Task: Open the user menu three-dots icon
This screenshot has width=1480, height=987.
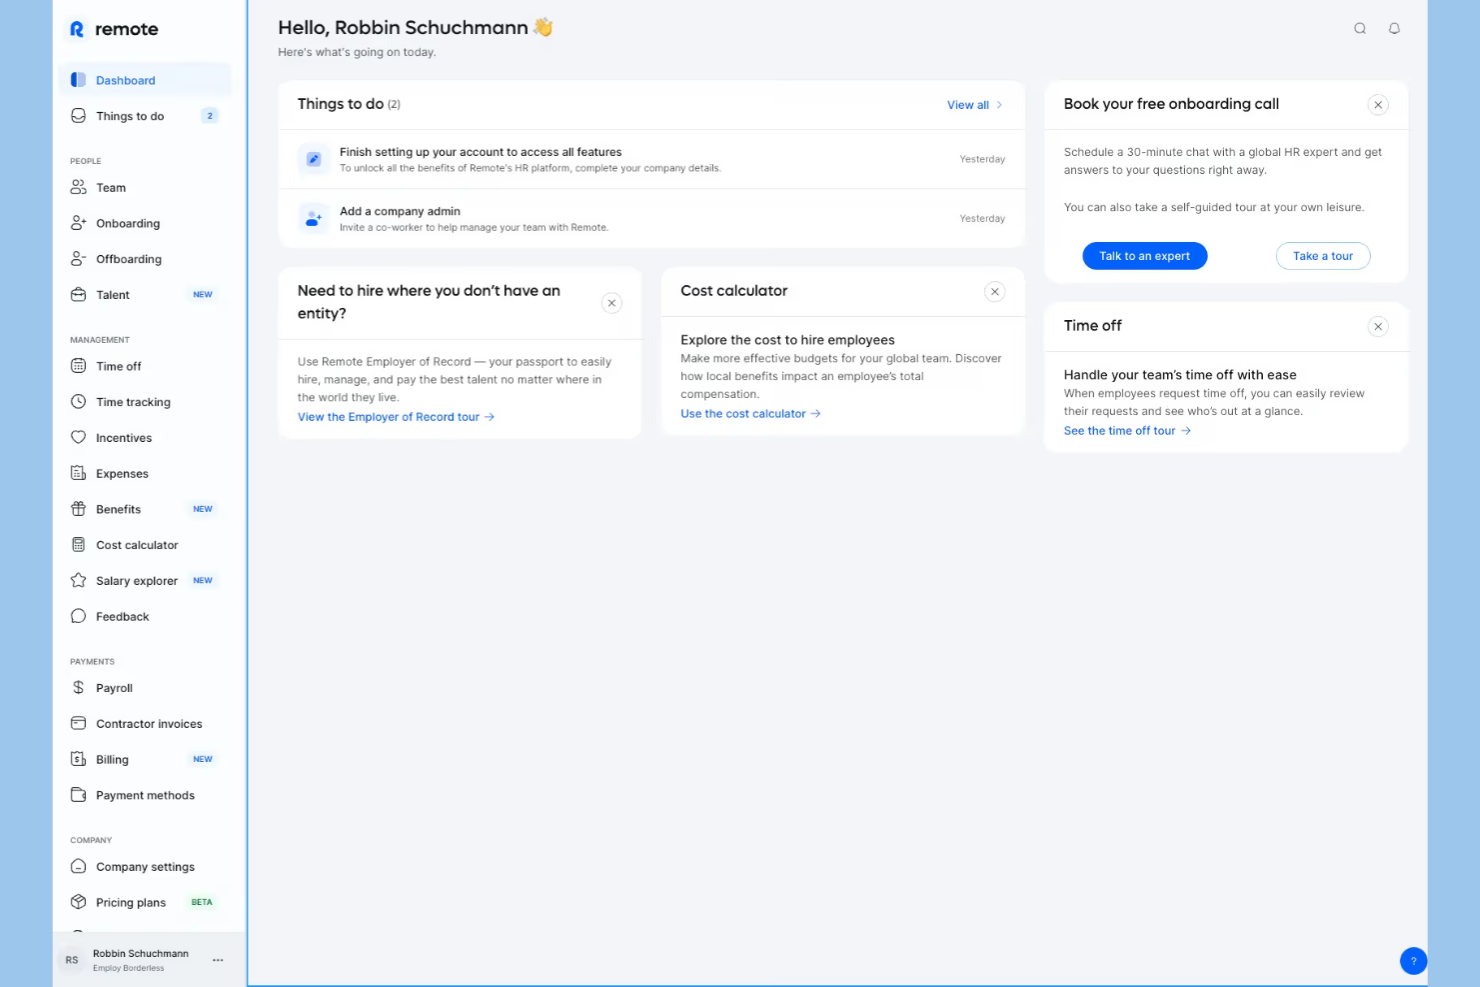Action: point(218,960)
